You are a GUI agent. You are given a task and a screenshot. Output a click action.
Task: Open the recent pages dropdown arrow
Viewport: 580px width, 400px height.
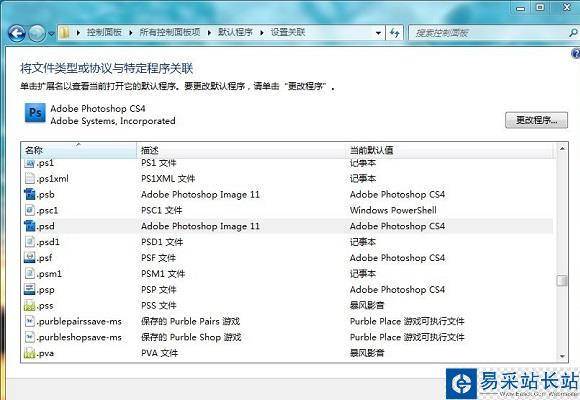(51, 34)
